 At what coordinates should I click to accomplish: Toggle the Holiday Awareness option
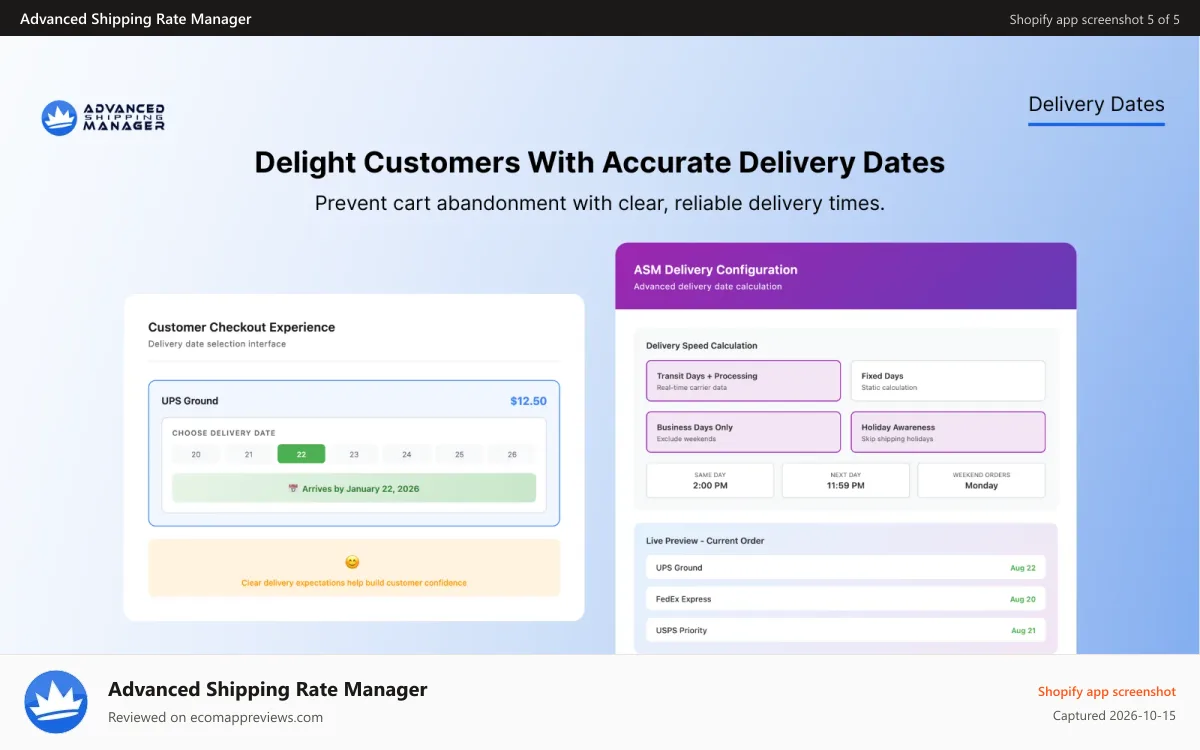[948, 432]
